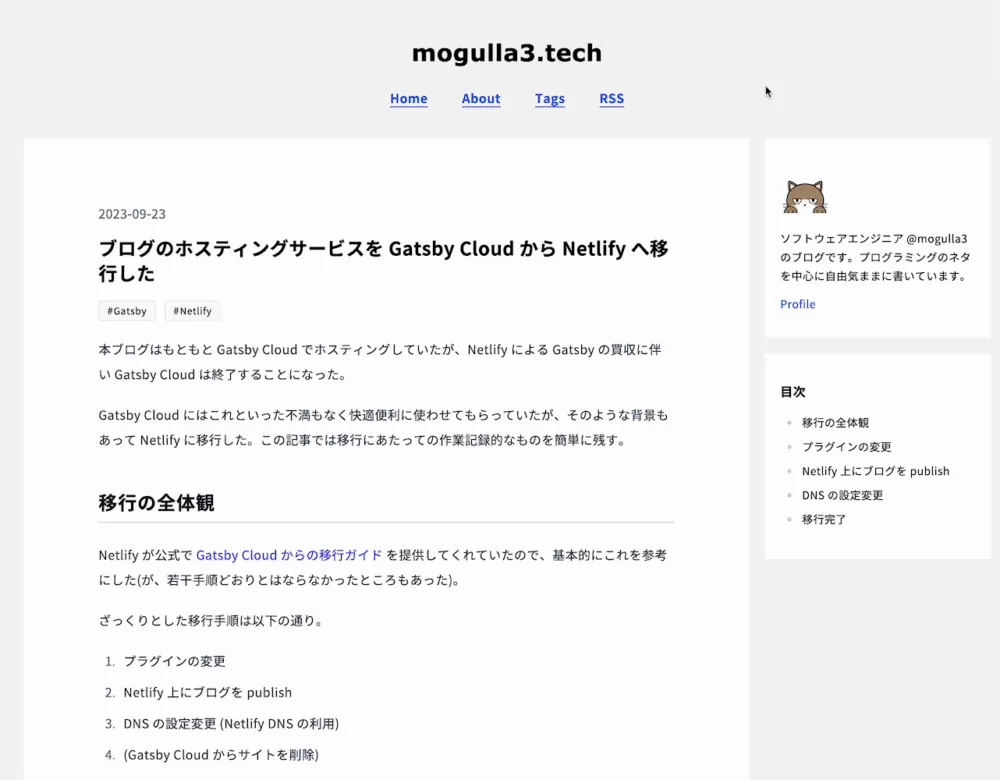Jump to 移行完了 in table of contents

824,520
